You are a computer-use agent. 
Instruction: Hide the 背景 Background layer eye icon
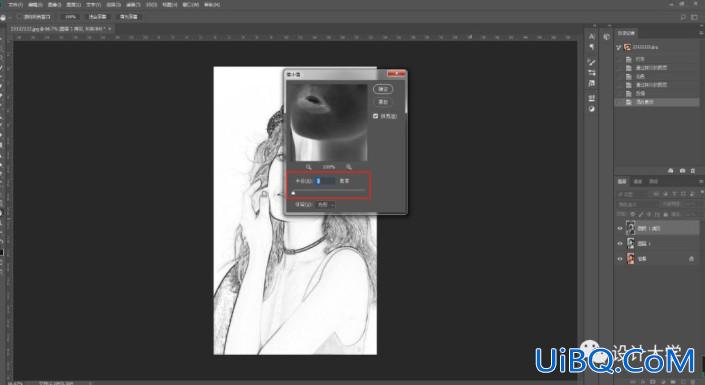tap(620, 259)
